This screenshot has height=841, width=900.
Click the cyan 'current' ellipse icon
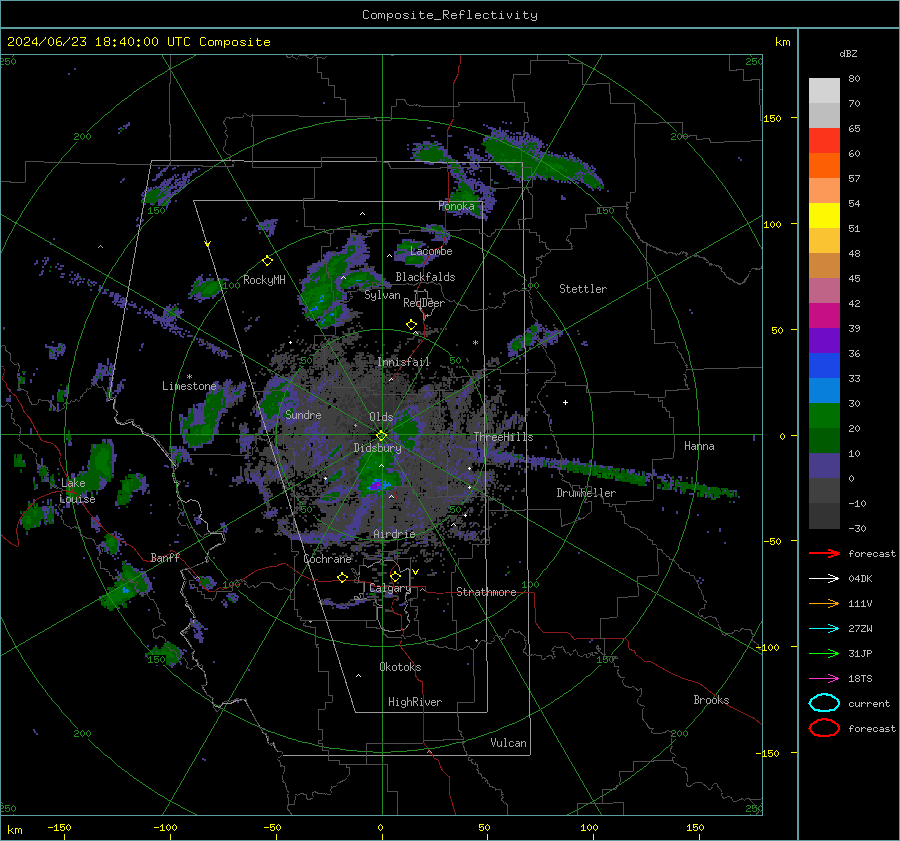pyautogui.click(x=824, y=703)
